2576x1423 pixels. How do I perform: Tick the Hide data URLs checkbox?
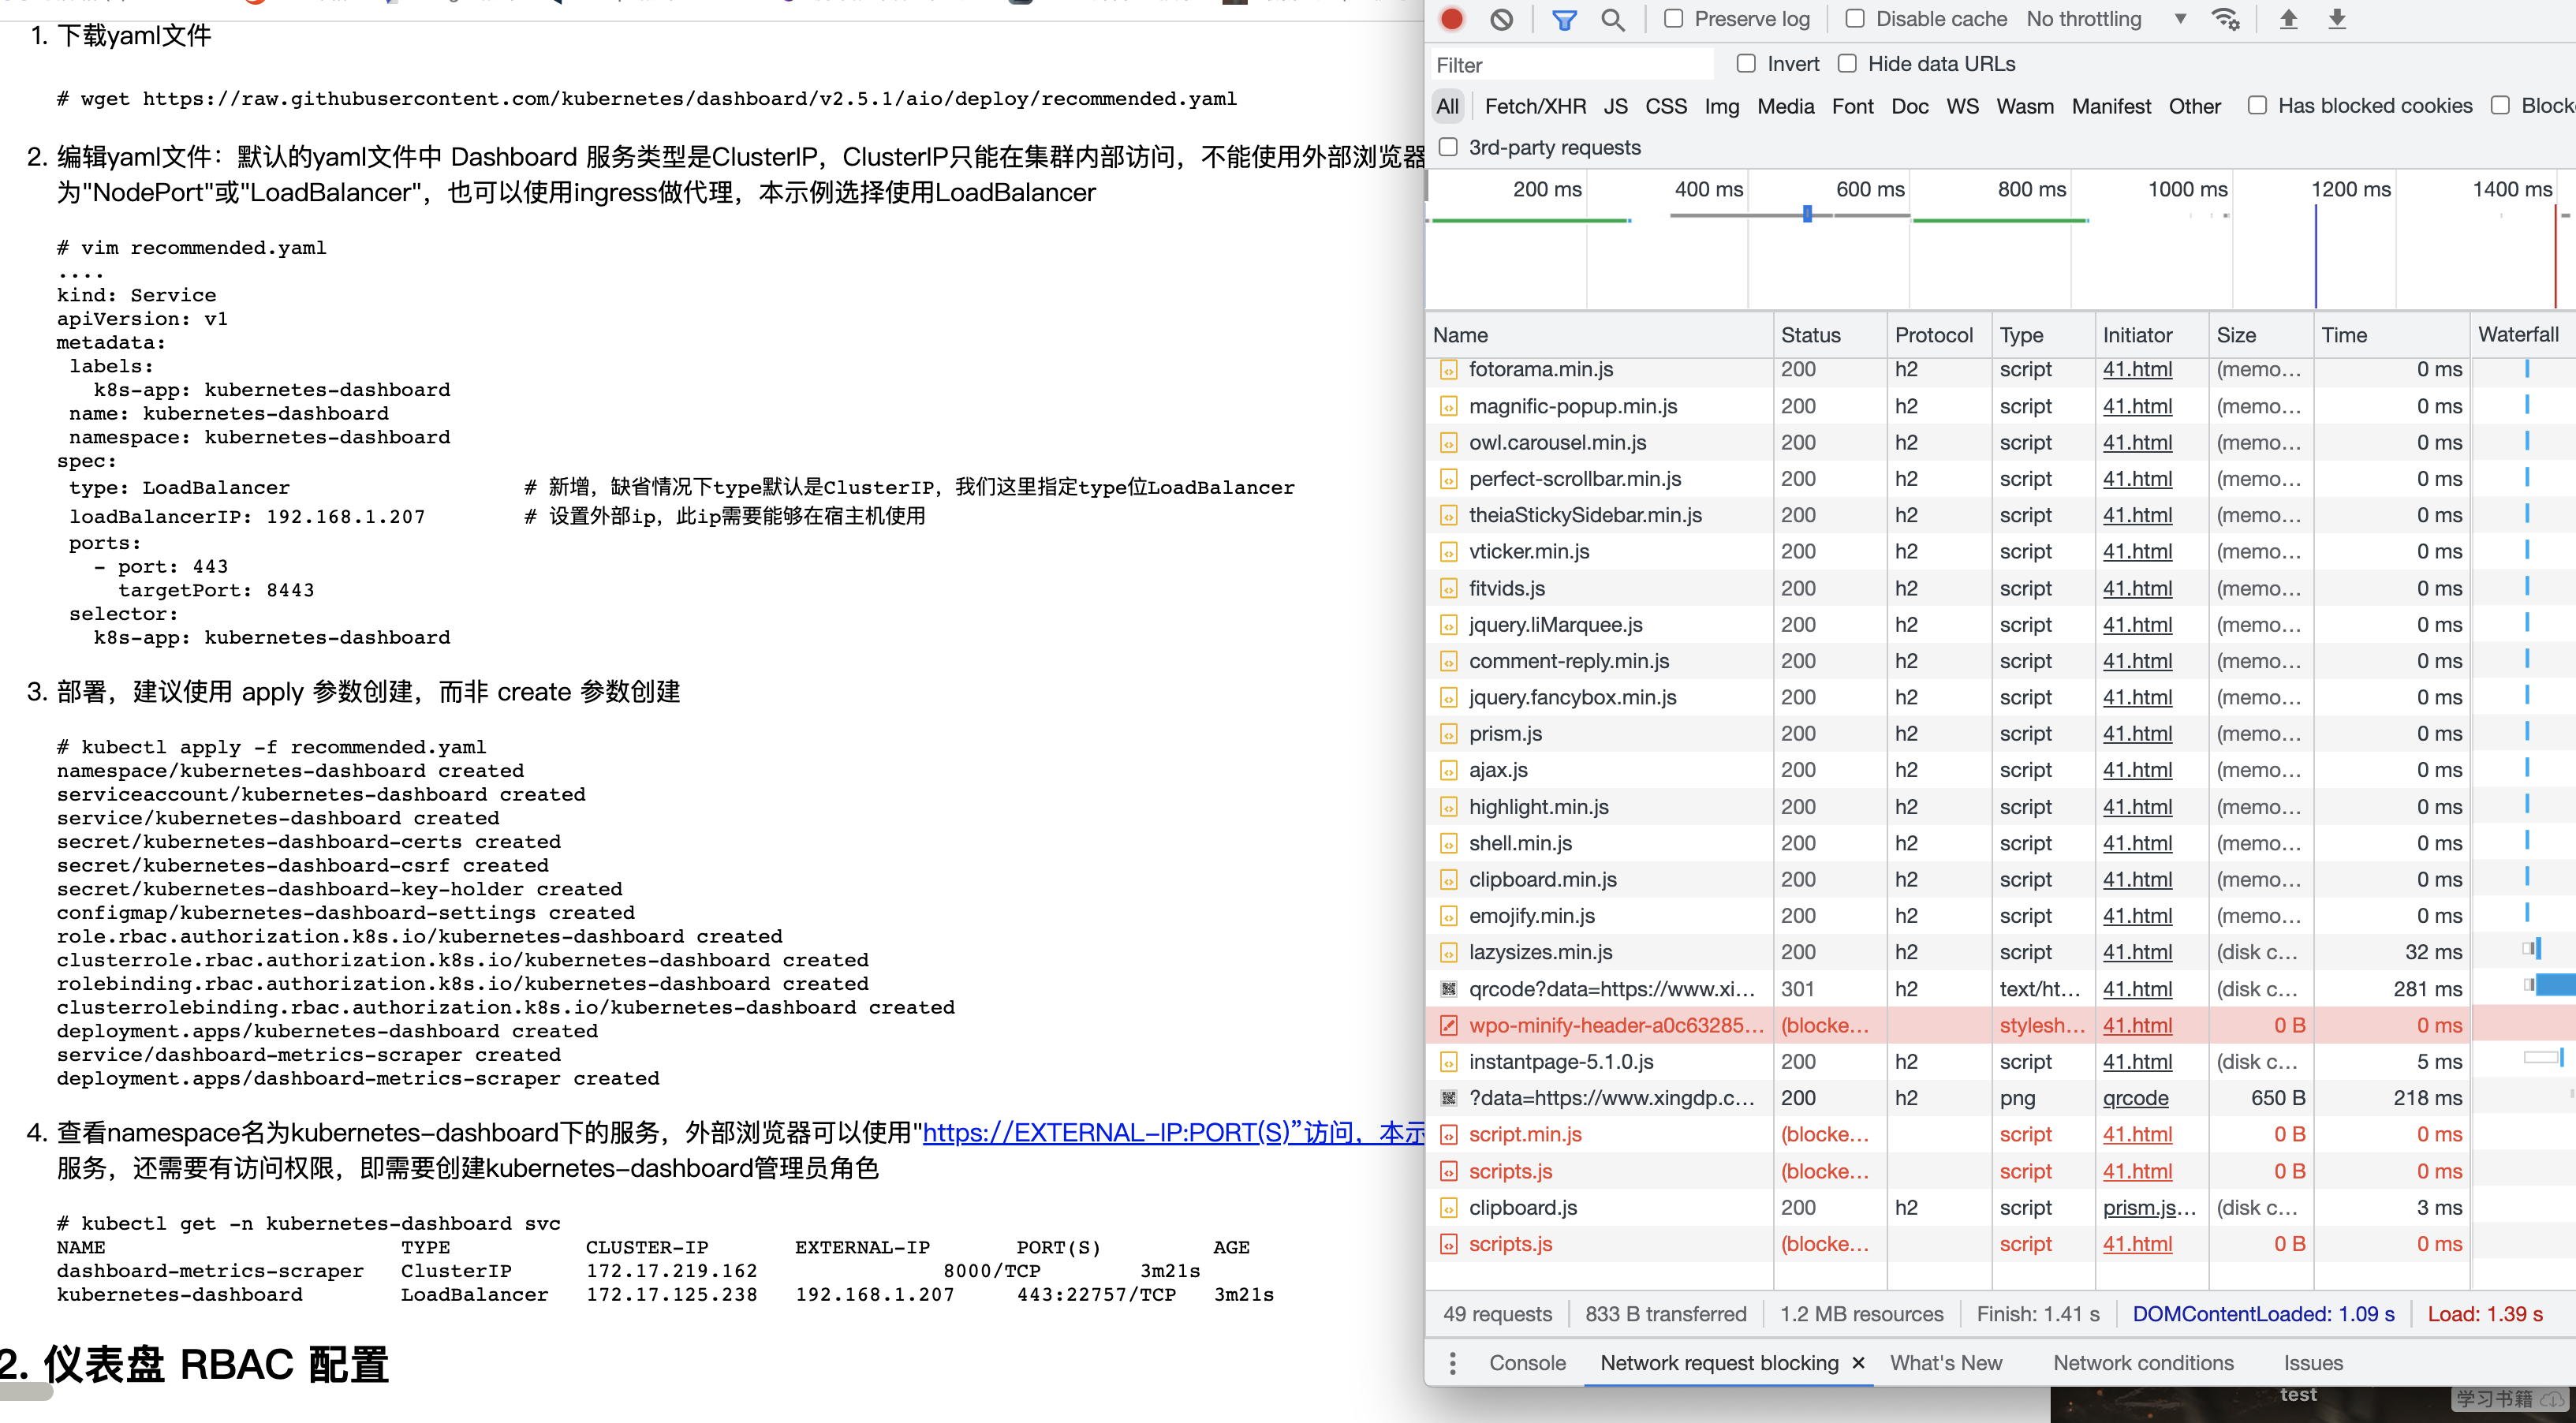coord(1847,64)
